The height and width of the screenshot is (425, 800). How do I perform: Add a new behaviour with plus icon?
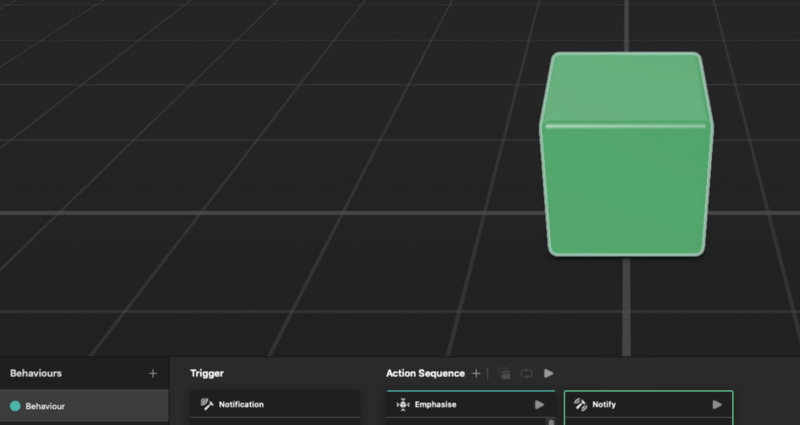click(153, 373)
